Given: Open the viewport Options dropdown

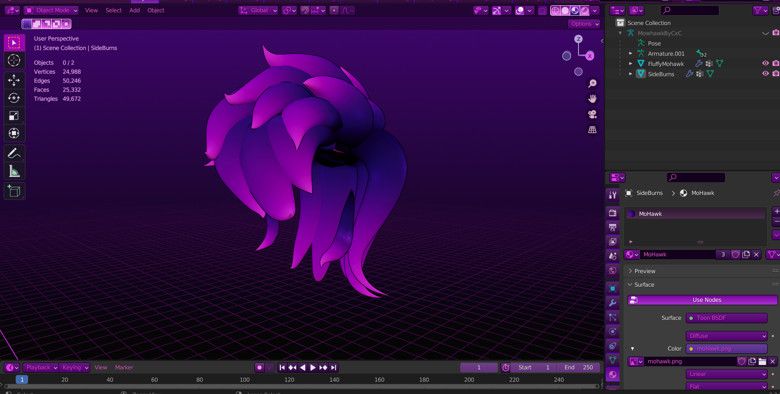Looking at the screenshot, I should pyautogui.click(x=583, y=24).
